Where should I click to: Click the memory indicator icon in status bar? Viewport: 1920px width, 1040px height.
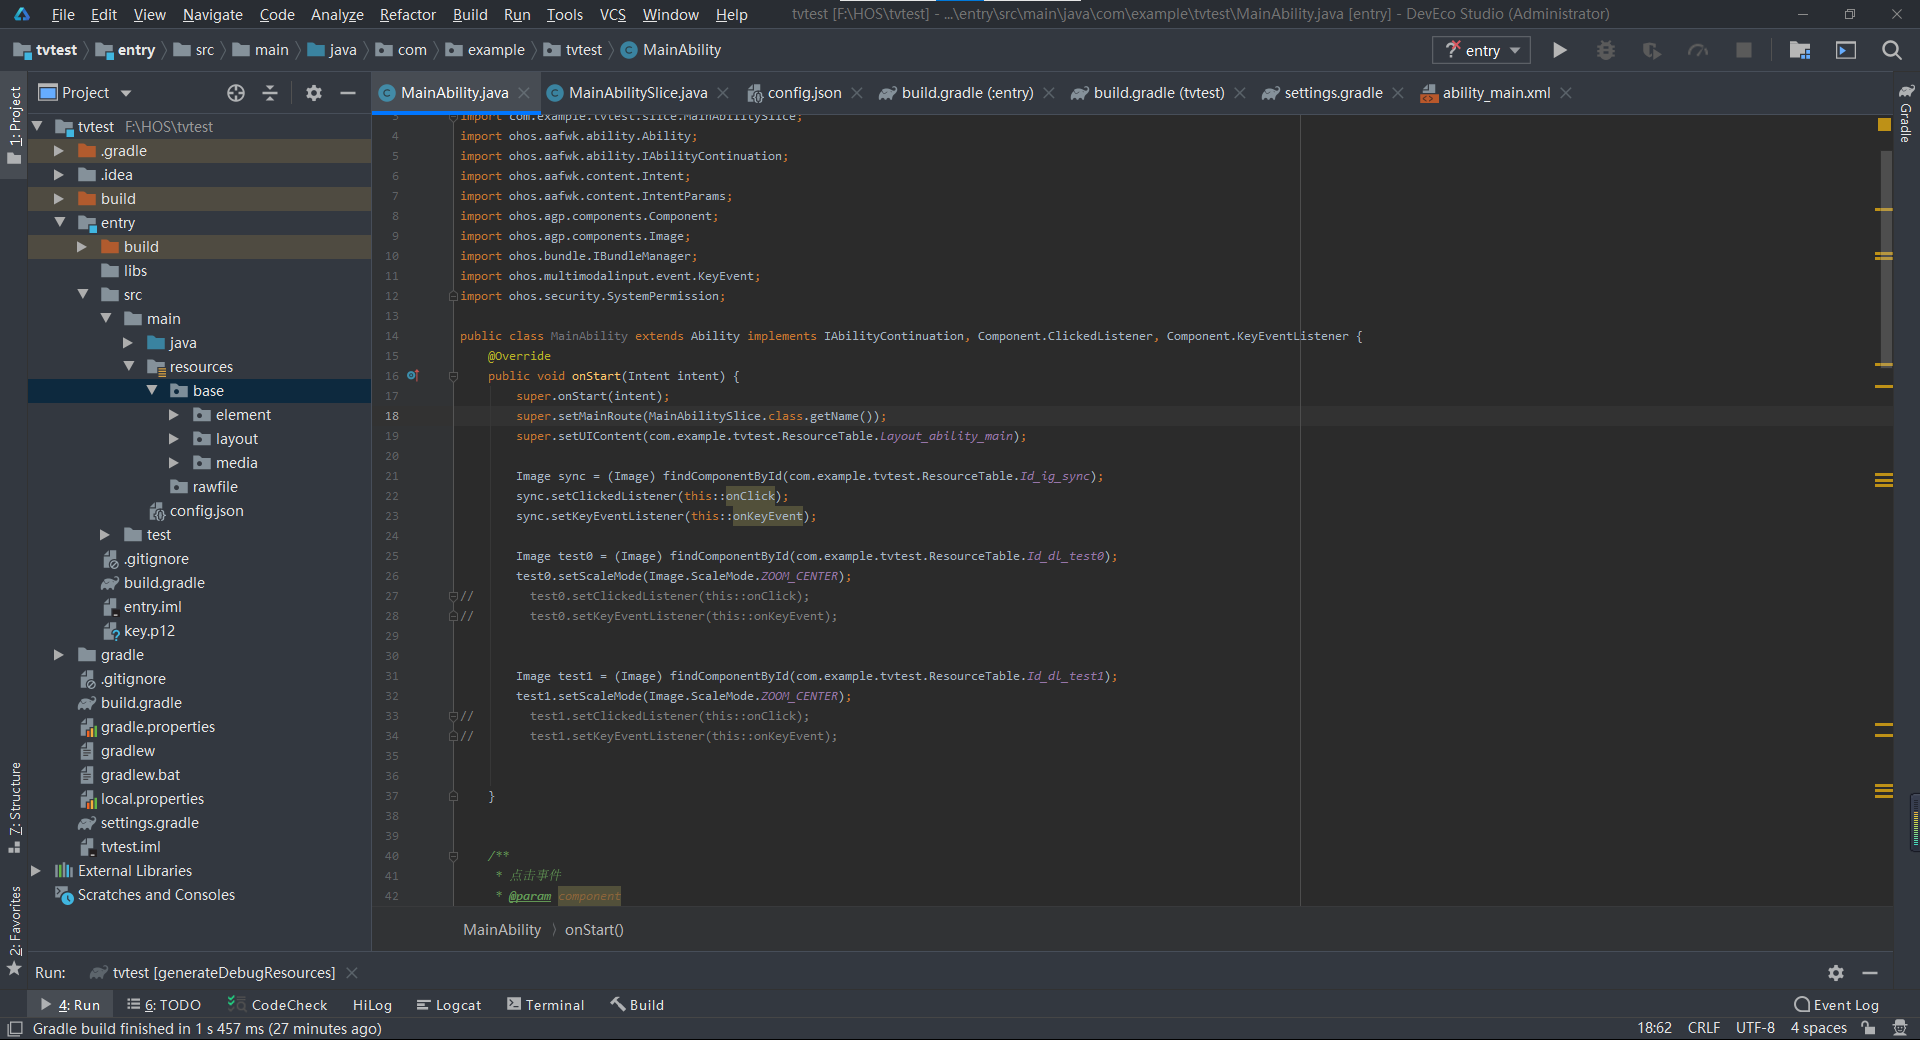[1900, 1028]
